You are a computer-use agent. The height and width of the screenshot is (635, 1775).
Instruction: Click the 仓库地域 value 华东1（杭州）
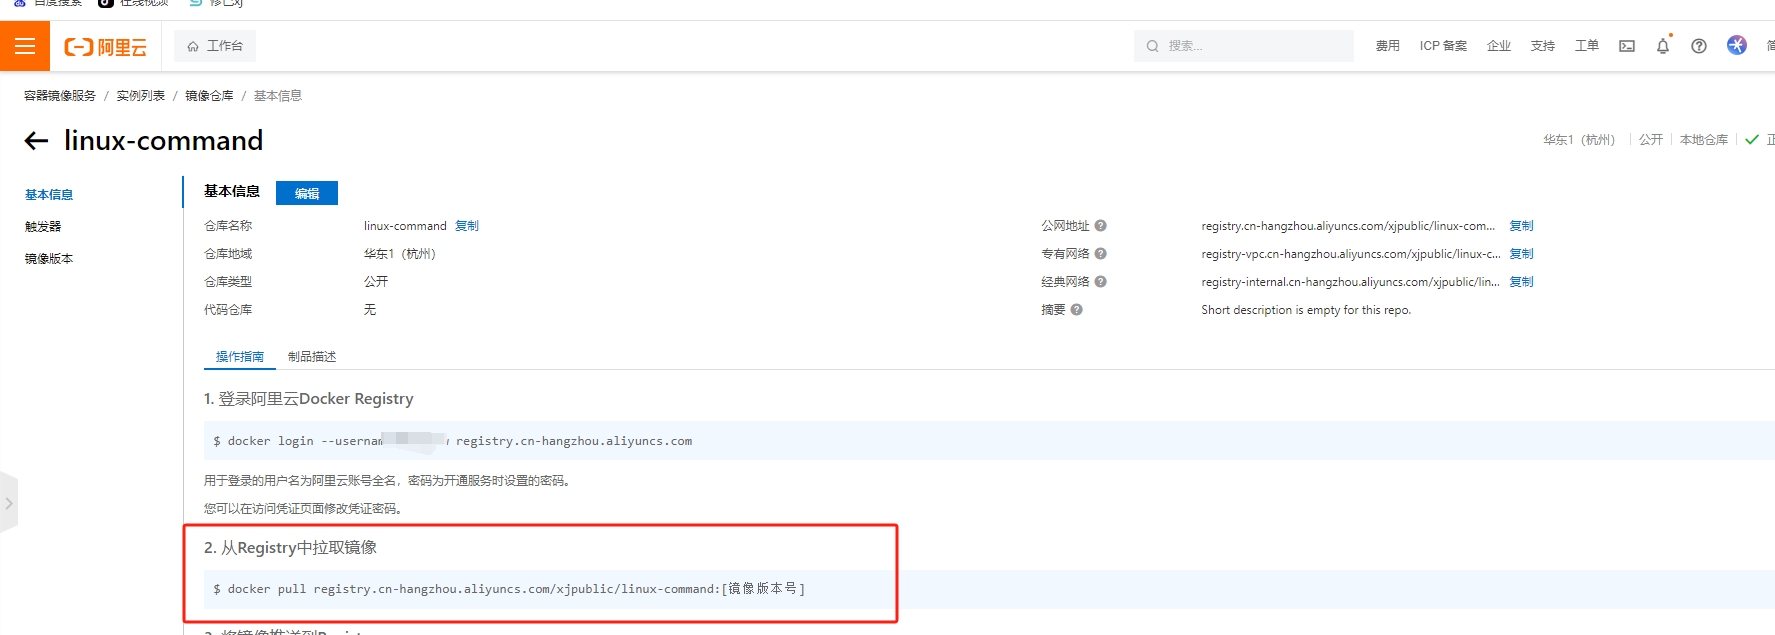(400, 254)
